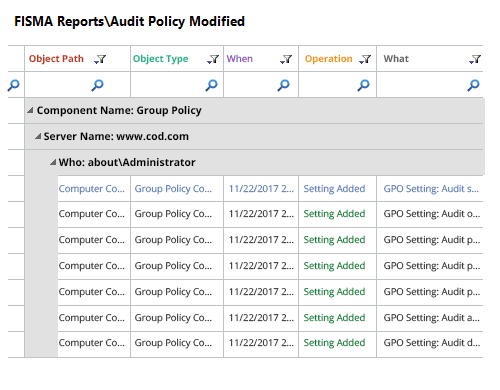Click the search field under What column
The image size is (500, 390).
(x=430, y=85)
